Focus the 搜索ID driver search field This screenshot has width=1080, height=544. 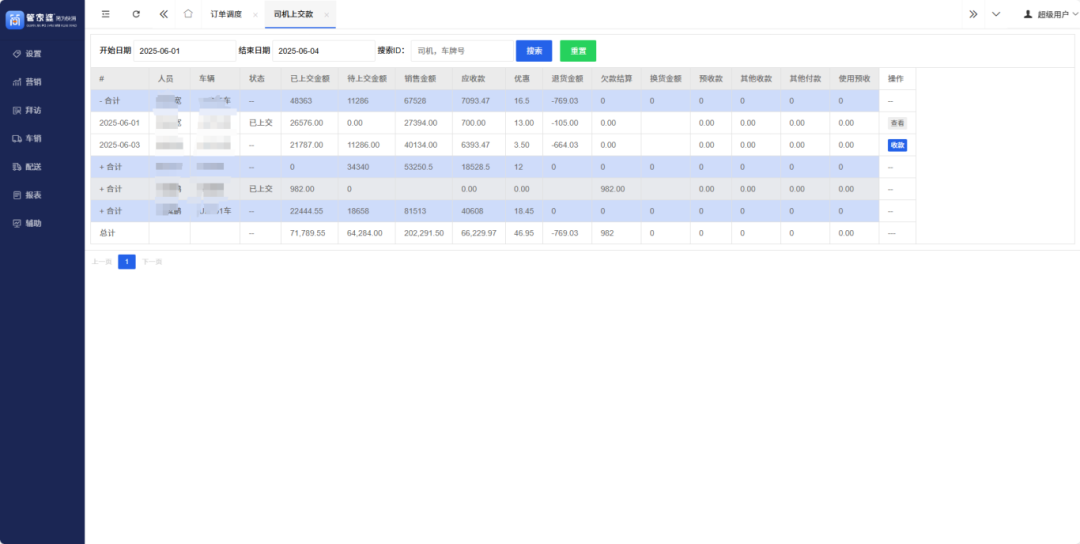460,50
